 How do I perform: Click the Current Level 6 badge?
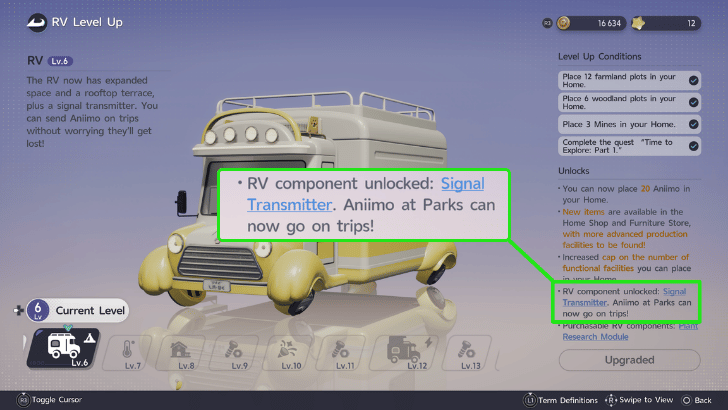tap(38, 311)
